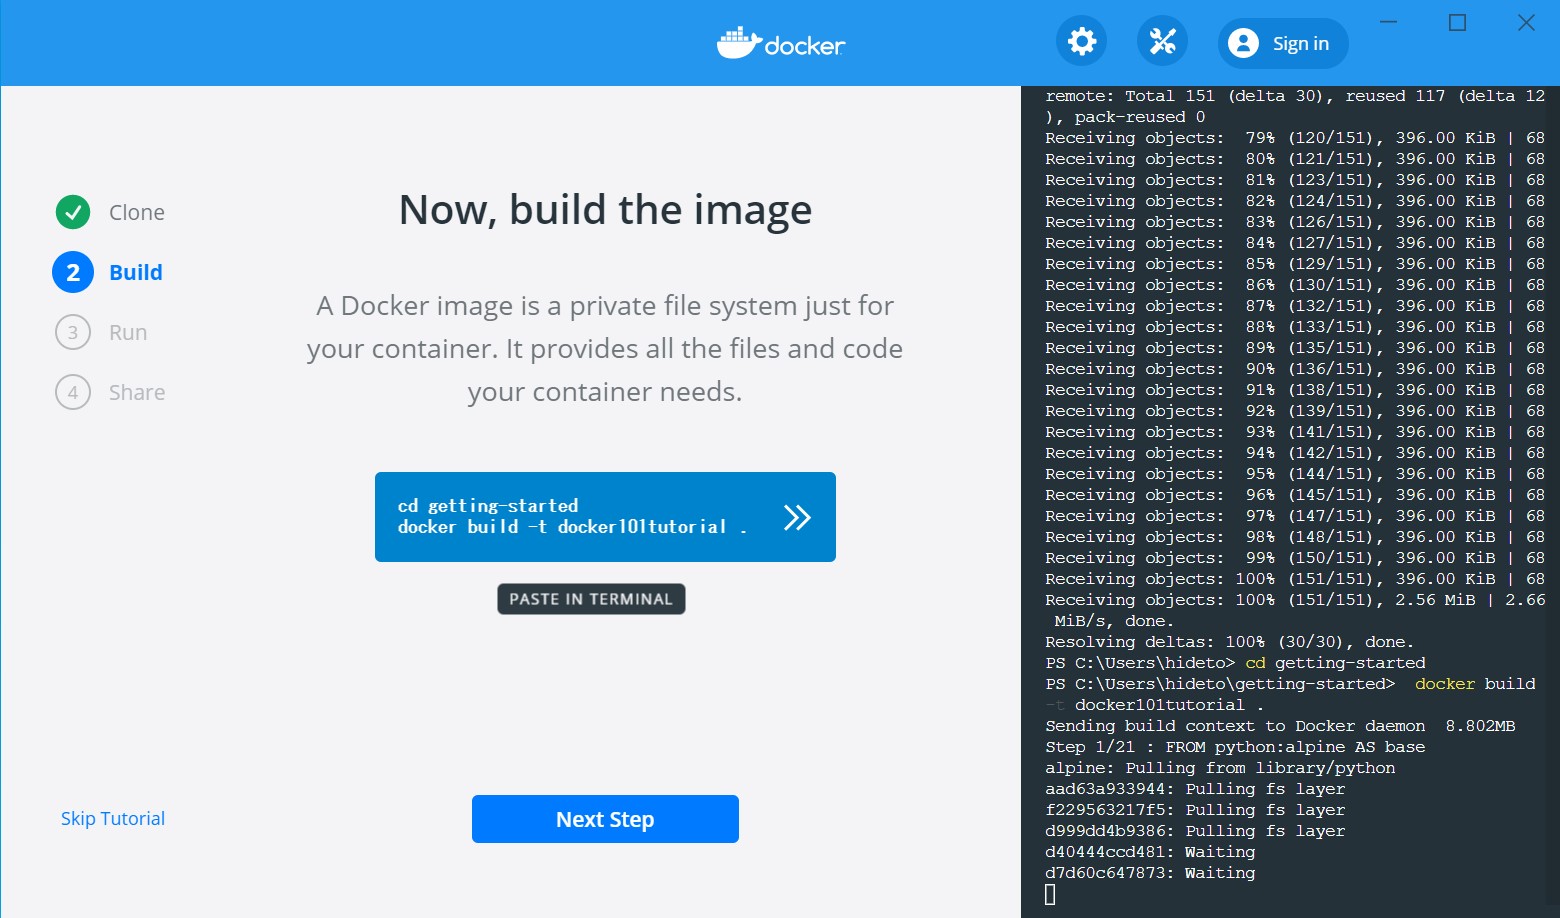The height and width of the screenshot is (918, 1560).
Task: Click the green Clone checkmark icon
Action: click(x=73, y=212)
